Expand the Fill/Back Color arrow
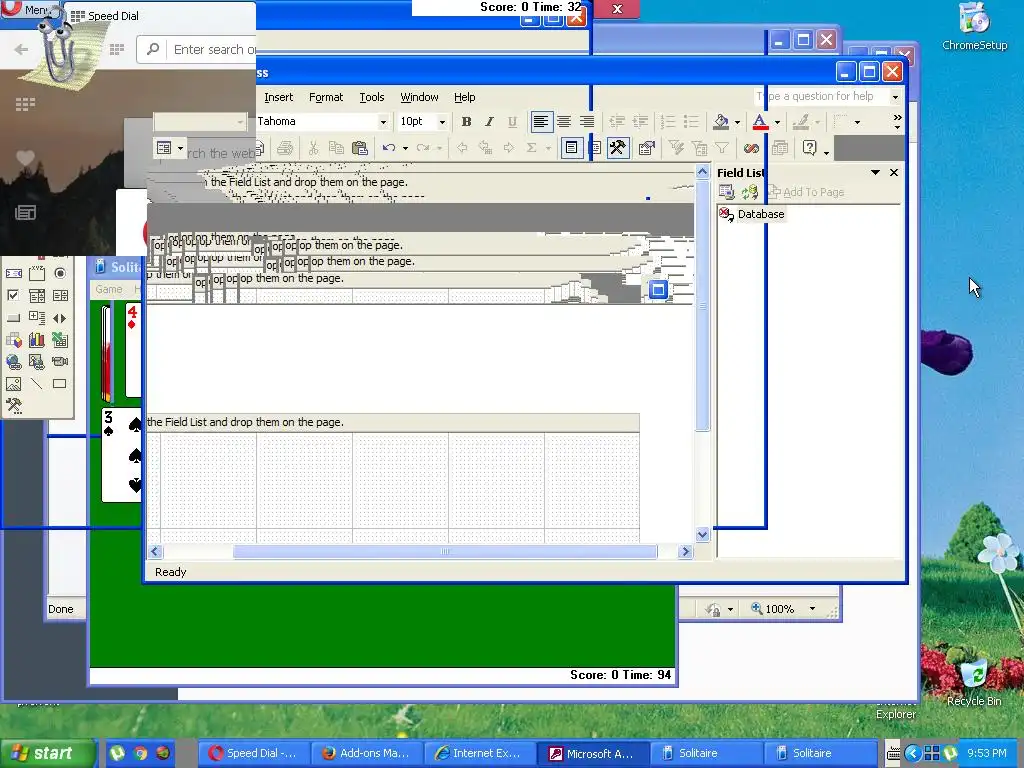The image size is (1024, 768). [x=737, y=122]
